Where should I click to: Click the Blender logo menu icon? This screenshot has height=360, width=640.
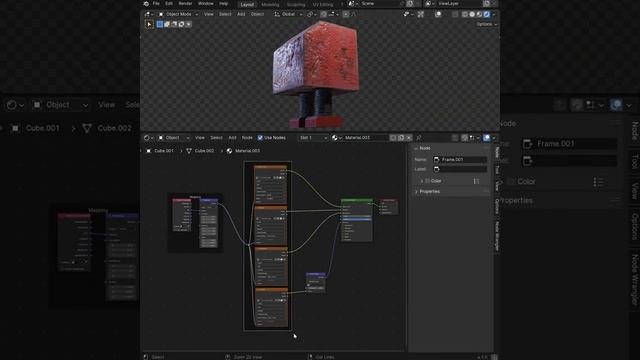pyautogui.click(x=146, y=4)
